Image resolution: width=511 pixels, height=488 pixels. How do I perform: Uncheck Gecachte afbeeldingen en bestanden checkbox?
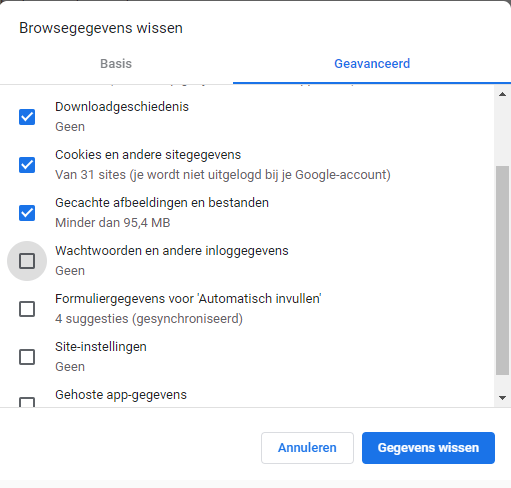(x=27, y=213)
